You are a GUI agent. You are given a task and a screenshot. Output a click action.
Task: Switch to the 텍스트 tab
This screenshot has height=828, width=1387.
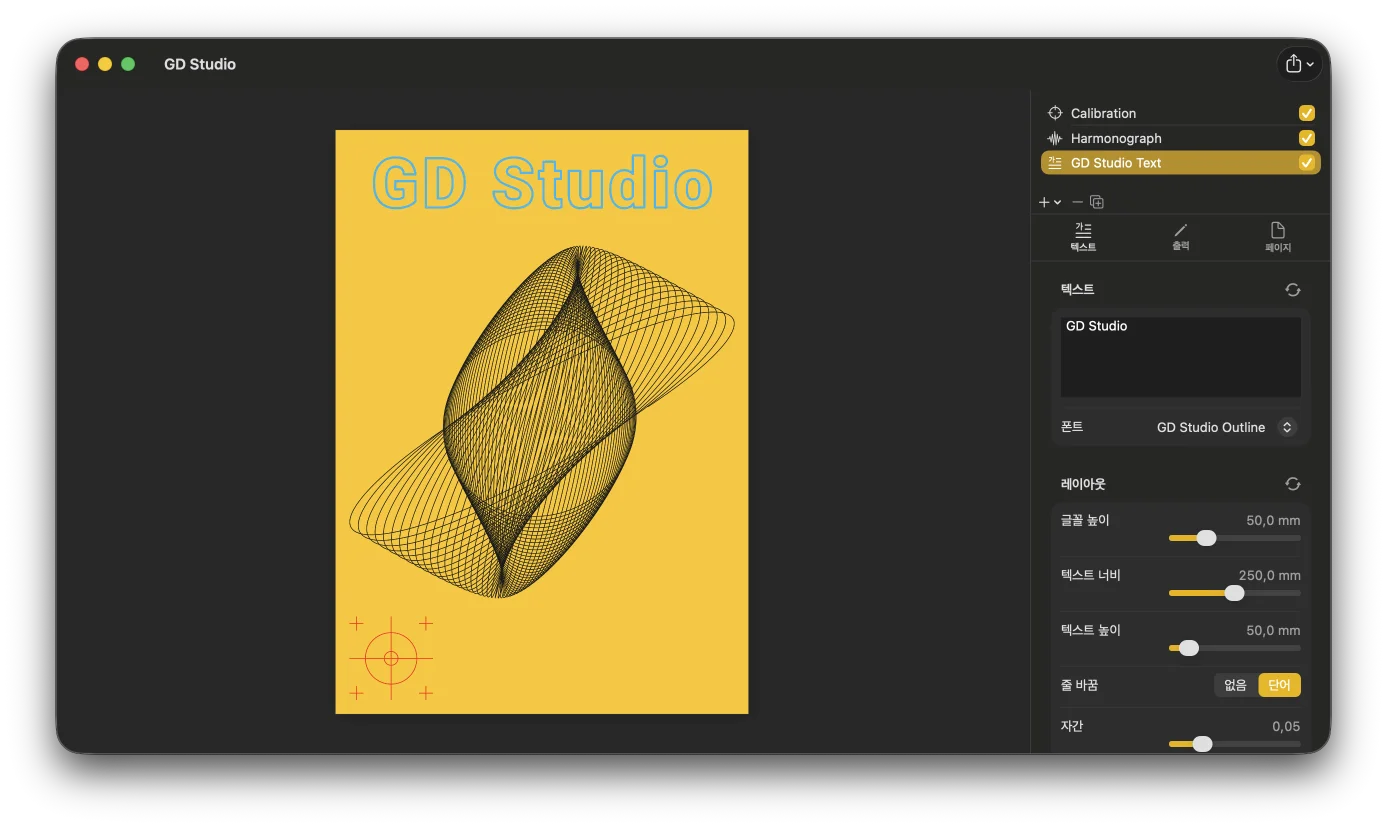pos(1083,237)
